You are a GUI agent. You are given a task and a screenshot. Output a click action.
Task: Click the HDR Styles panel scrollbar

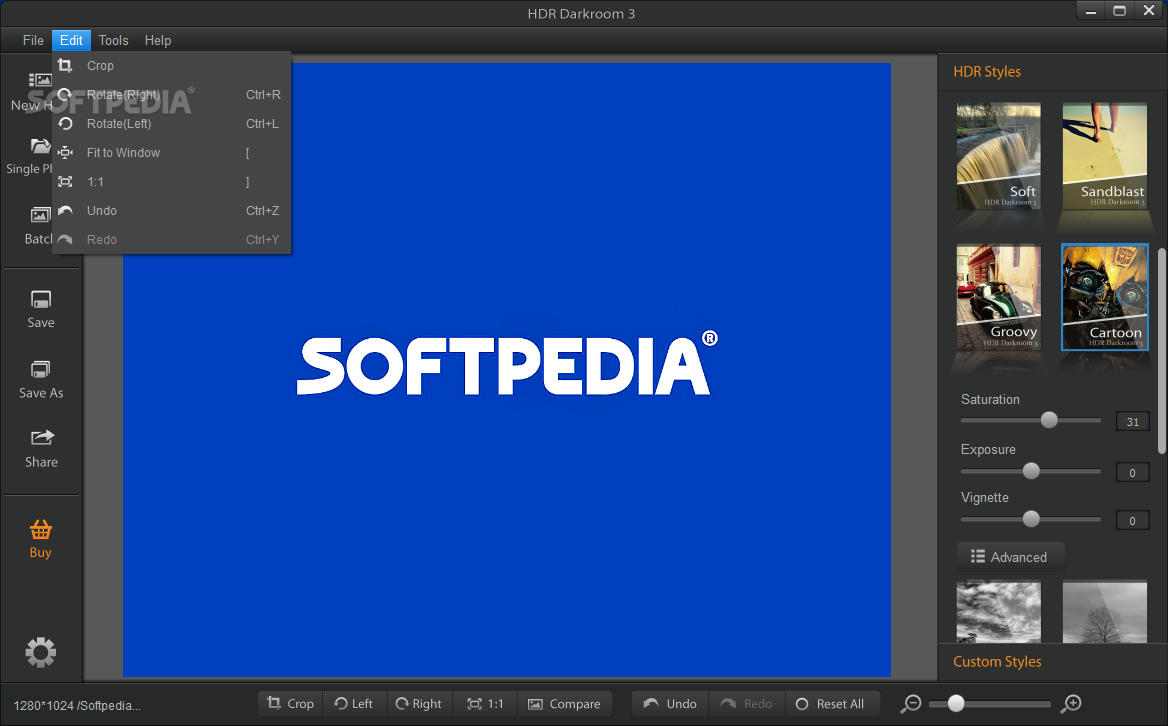(x=1161, y=350)
